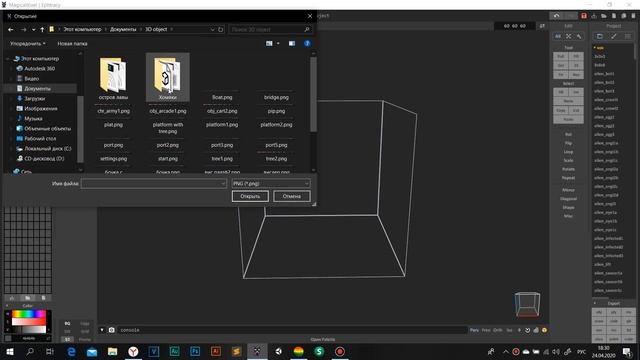Collapse the Export panel arrow

[595, 303]
